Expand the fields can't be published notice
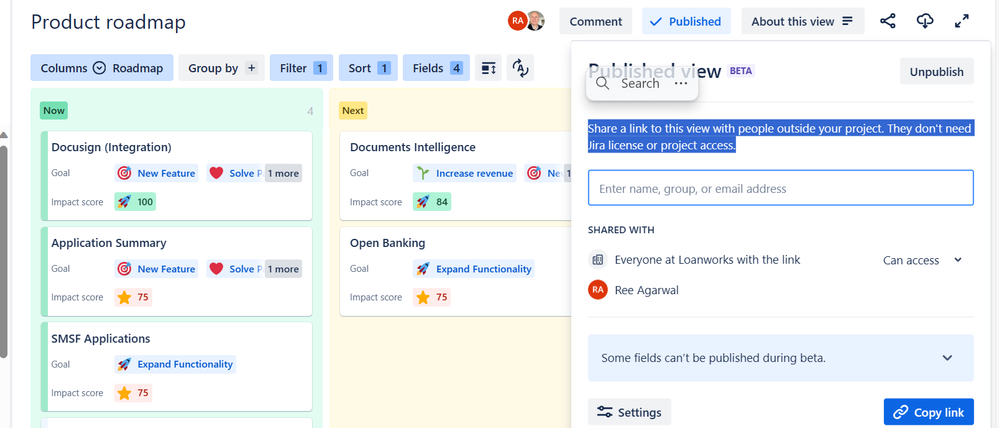Screen dimensions: 999x428 947,358
